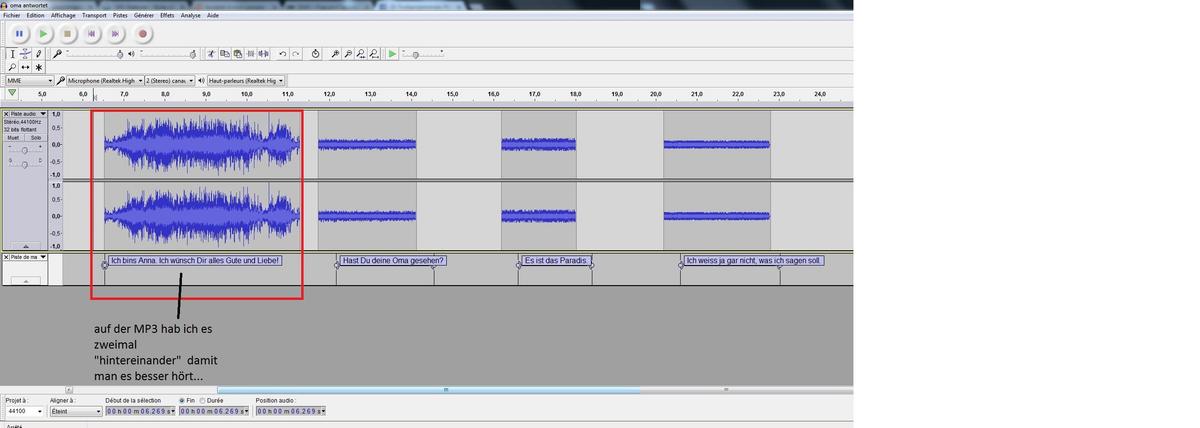
Task: Click the green Play button
Action: pyautogui.click(x=43, y=34)
